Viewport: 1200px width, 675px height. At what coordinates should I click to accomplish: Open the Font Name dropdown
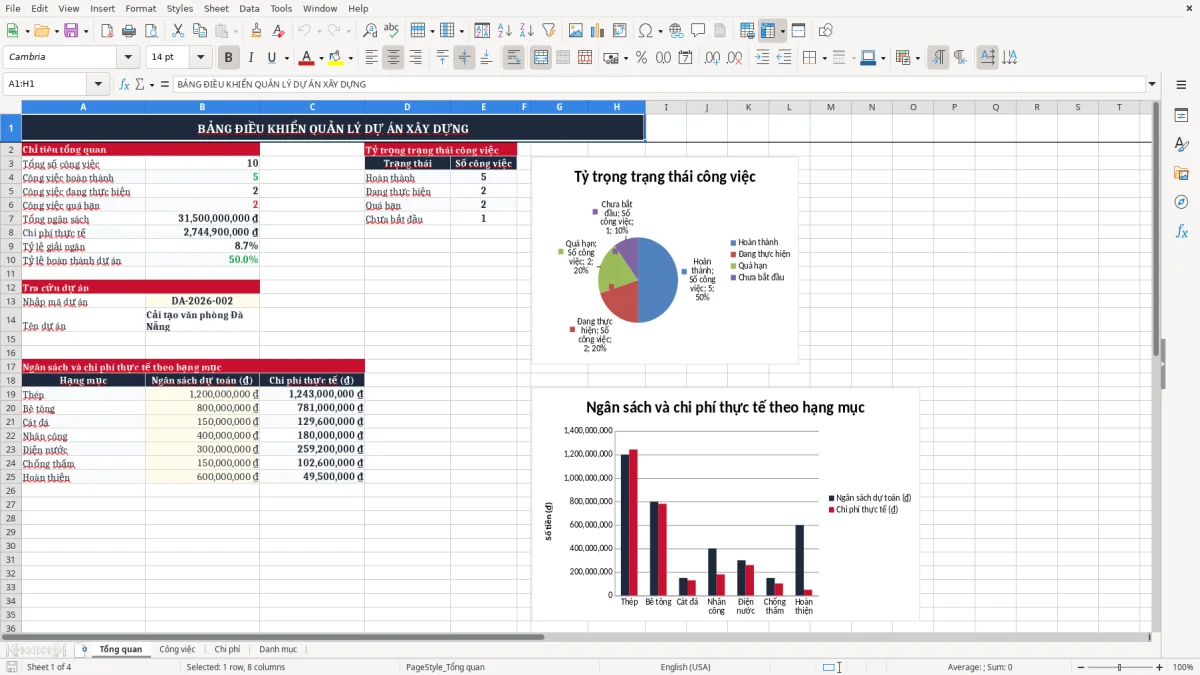tap(128, 58)
